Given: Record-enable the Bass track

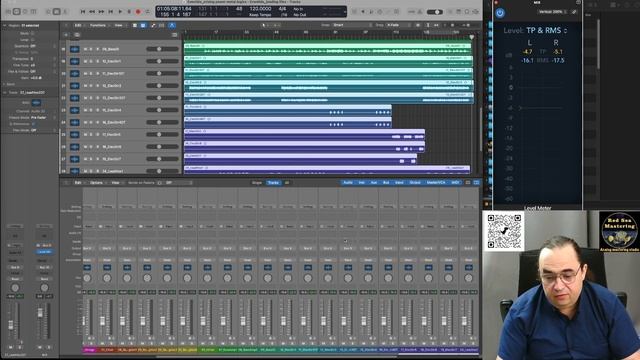Looking at the screenshot, I should coord(97,49).
